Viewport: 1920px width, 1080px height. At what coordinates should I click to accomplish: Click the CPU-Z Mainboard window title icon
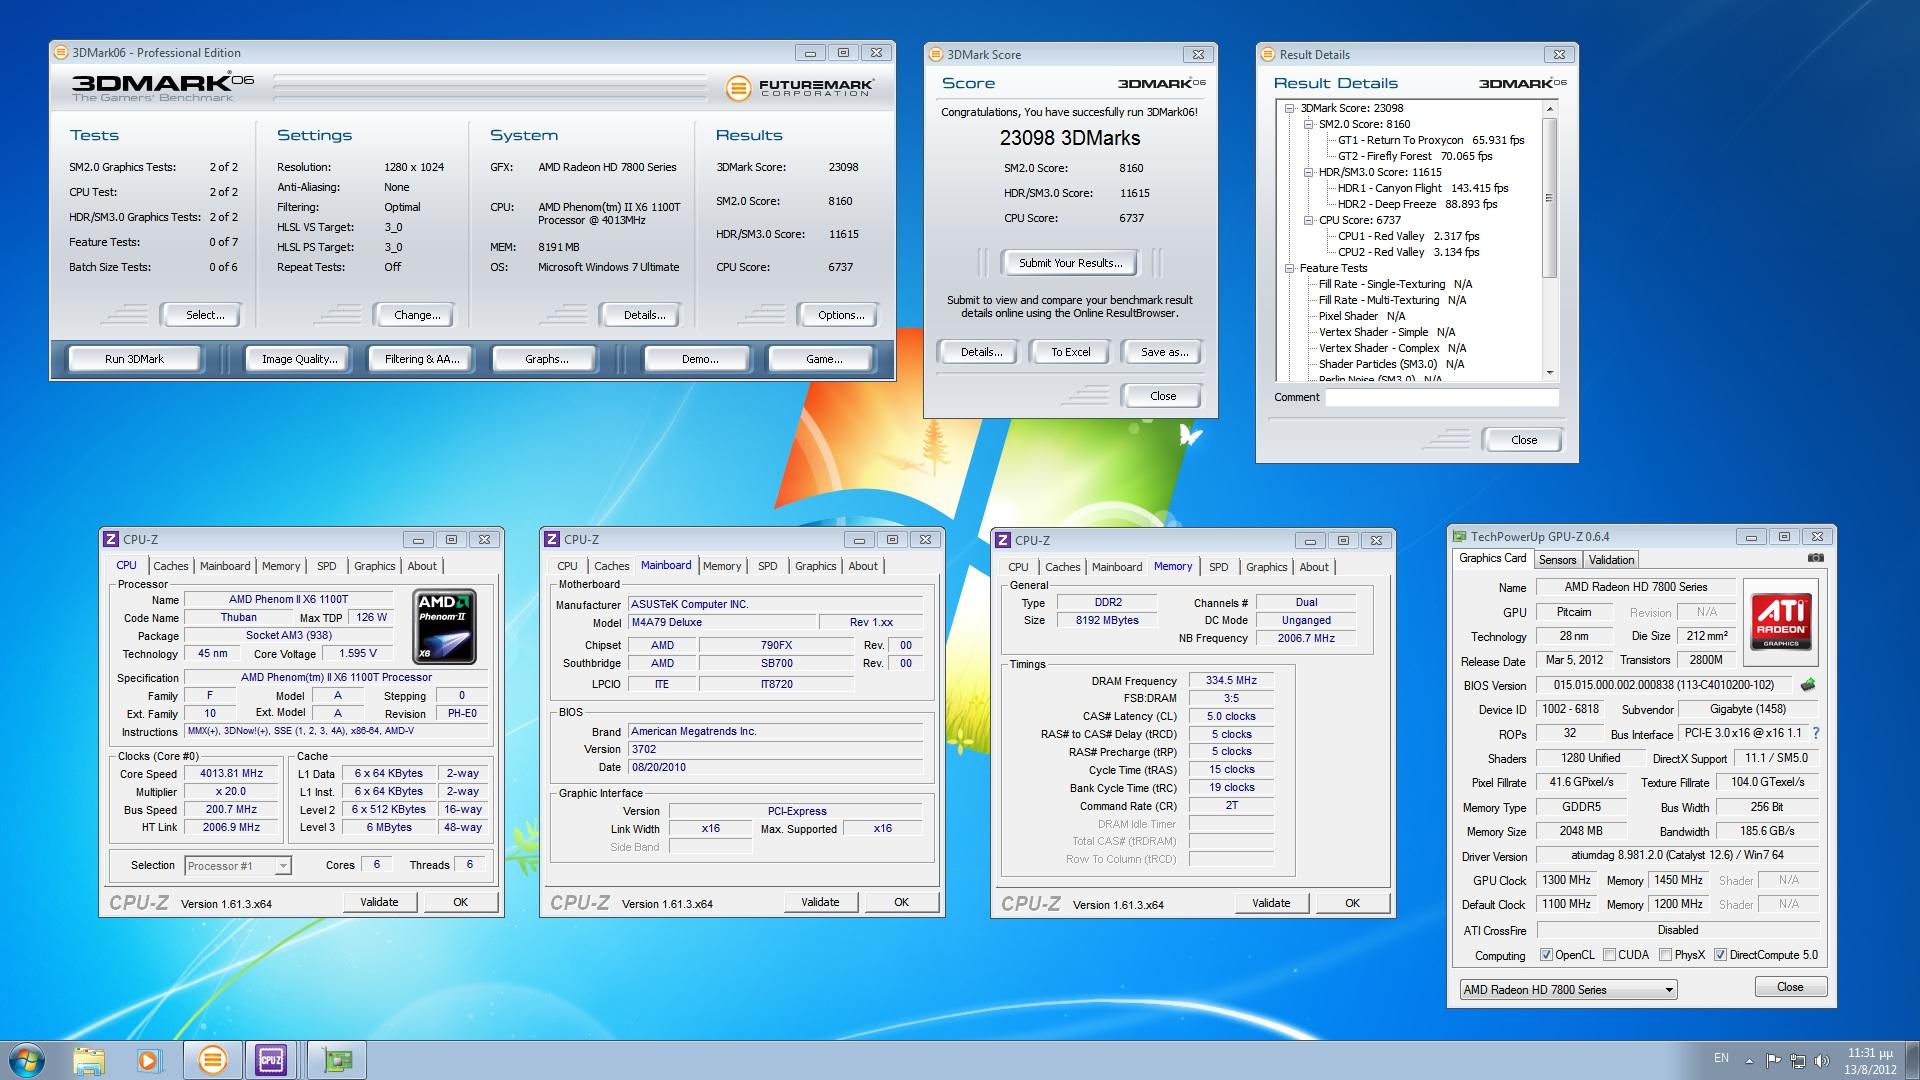552,539
